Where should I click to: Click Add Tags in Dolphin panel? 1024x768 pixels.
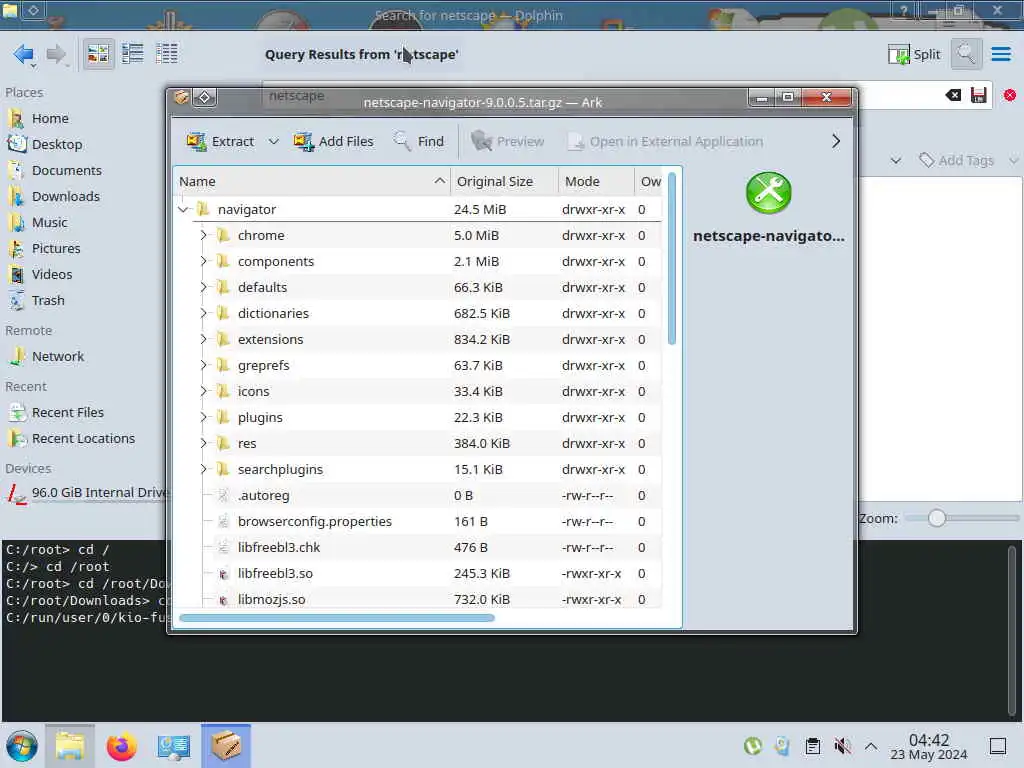coord(957,160)
